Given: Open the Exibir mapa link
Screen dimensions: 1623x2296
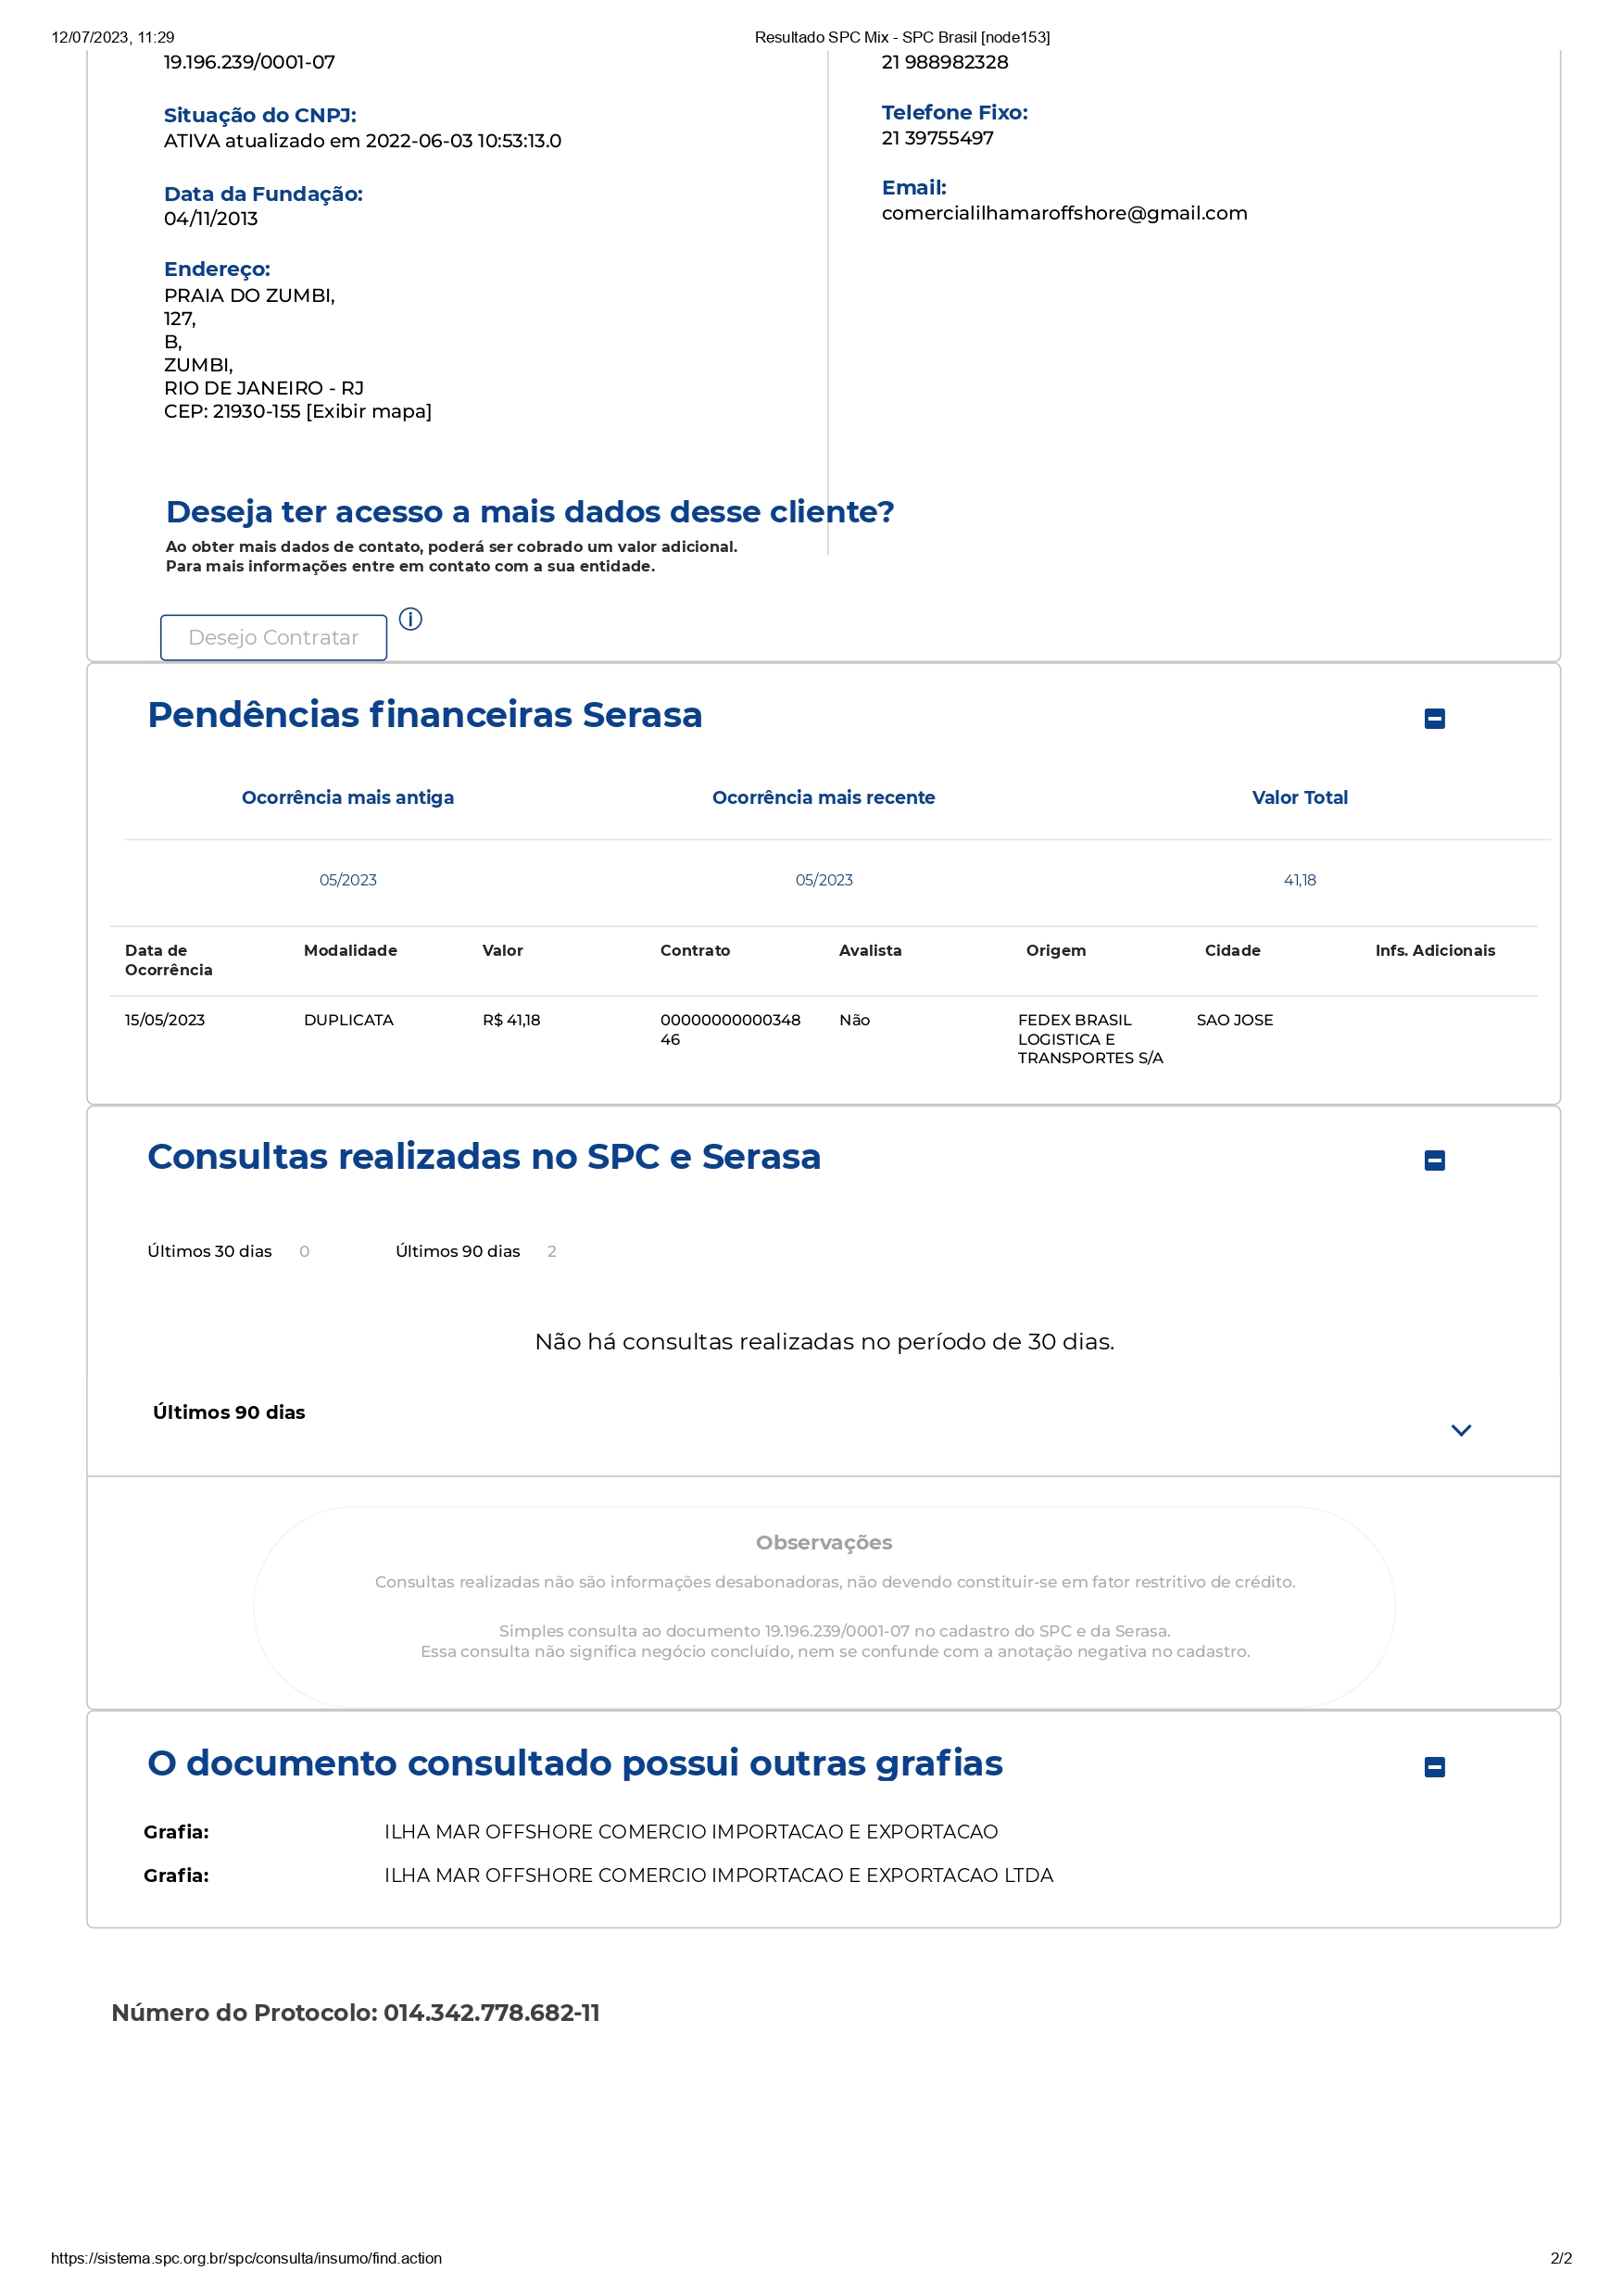Looking at the screenshot, I should (369, 411).
